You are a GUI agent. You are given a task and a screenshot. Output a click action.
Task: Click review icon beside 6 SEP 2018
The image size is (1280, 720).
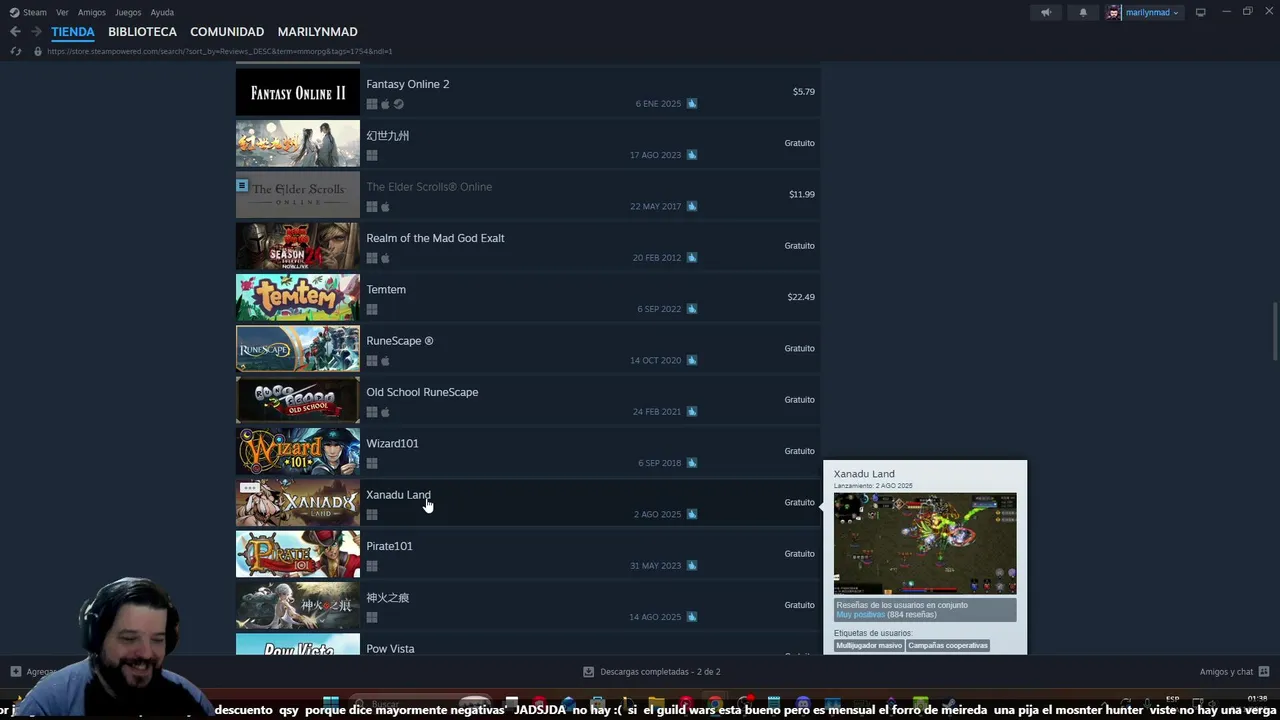coord(692,463)
